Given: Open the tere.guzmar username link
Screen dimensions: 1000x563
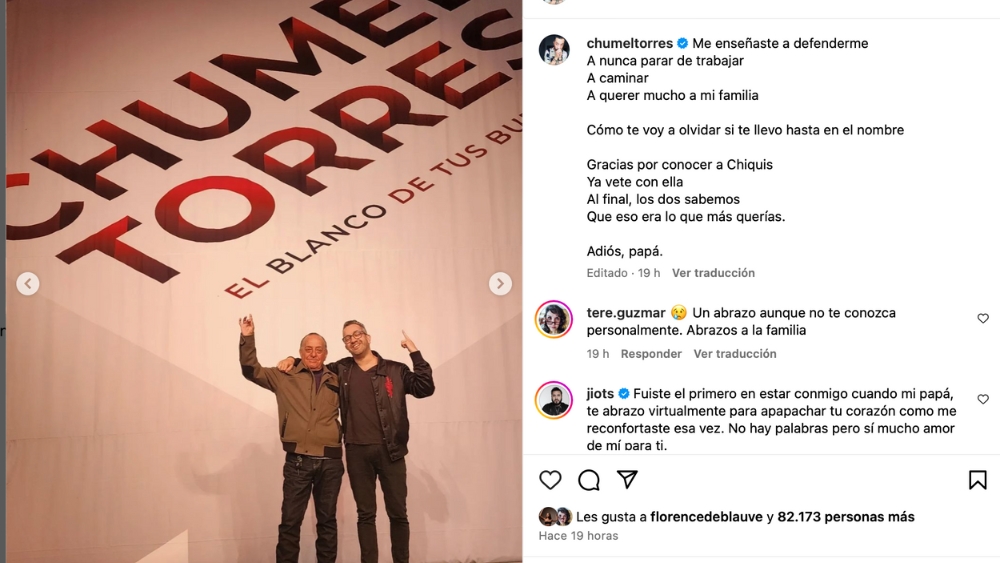Looking at the screenshot, I should click(626, 312).
